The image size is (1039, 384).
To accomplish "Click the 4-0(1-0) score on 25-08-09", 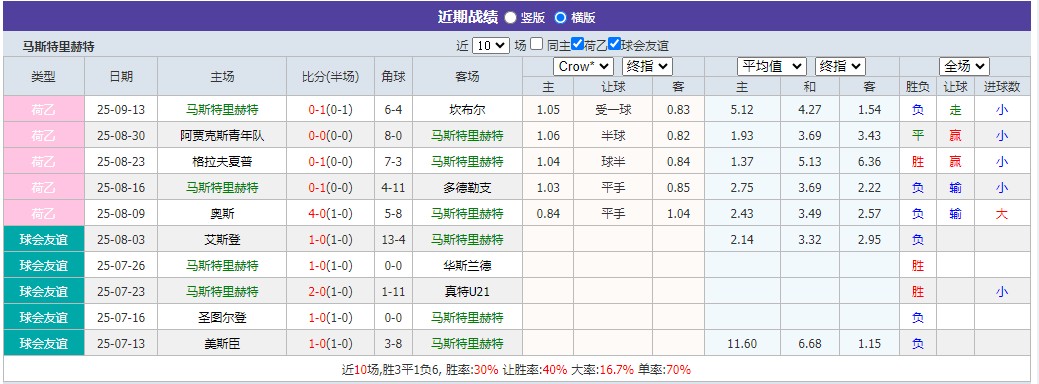I will [x=330, y=214].
